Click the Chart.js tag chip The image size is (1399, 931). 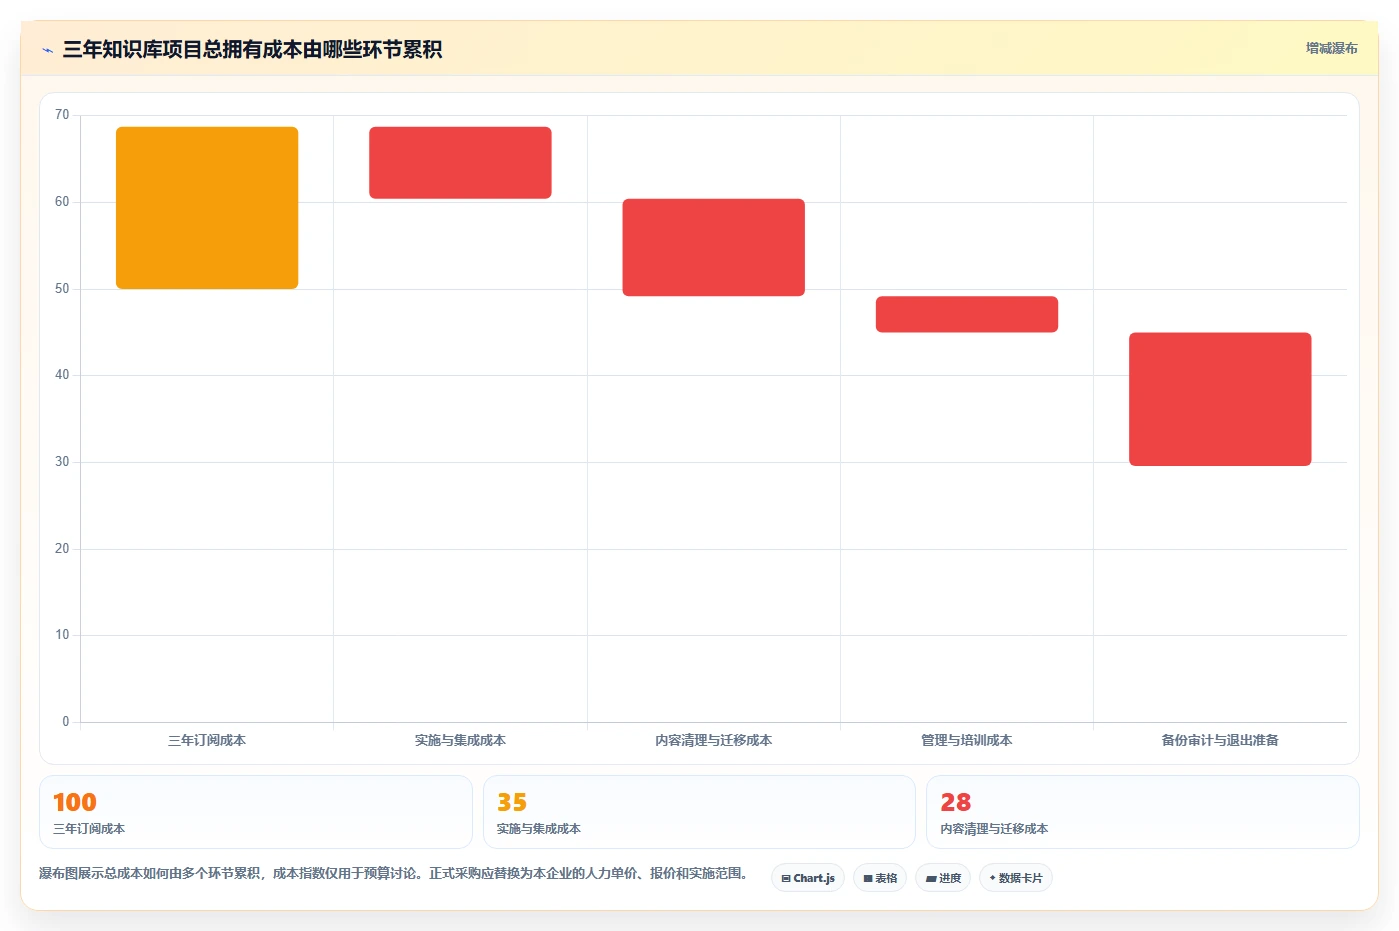pyautogui.click(x=808, y=878)
